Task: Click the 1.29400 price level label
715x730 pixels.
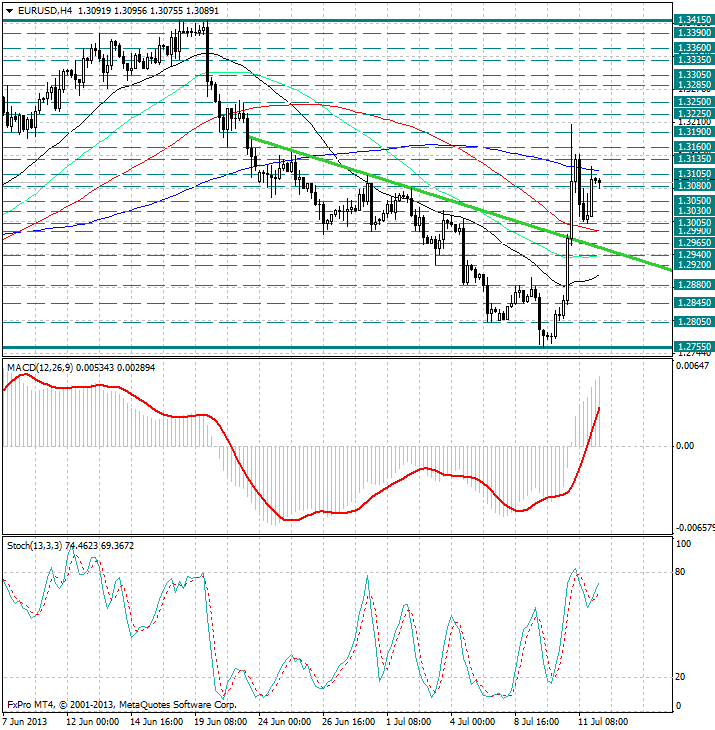Action: [x=694, y=255]
